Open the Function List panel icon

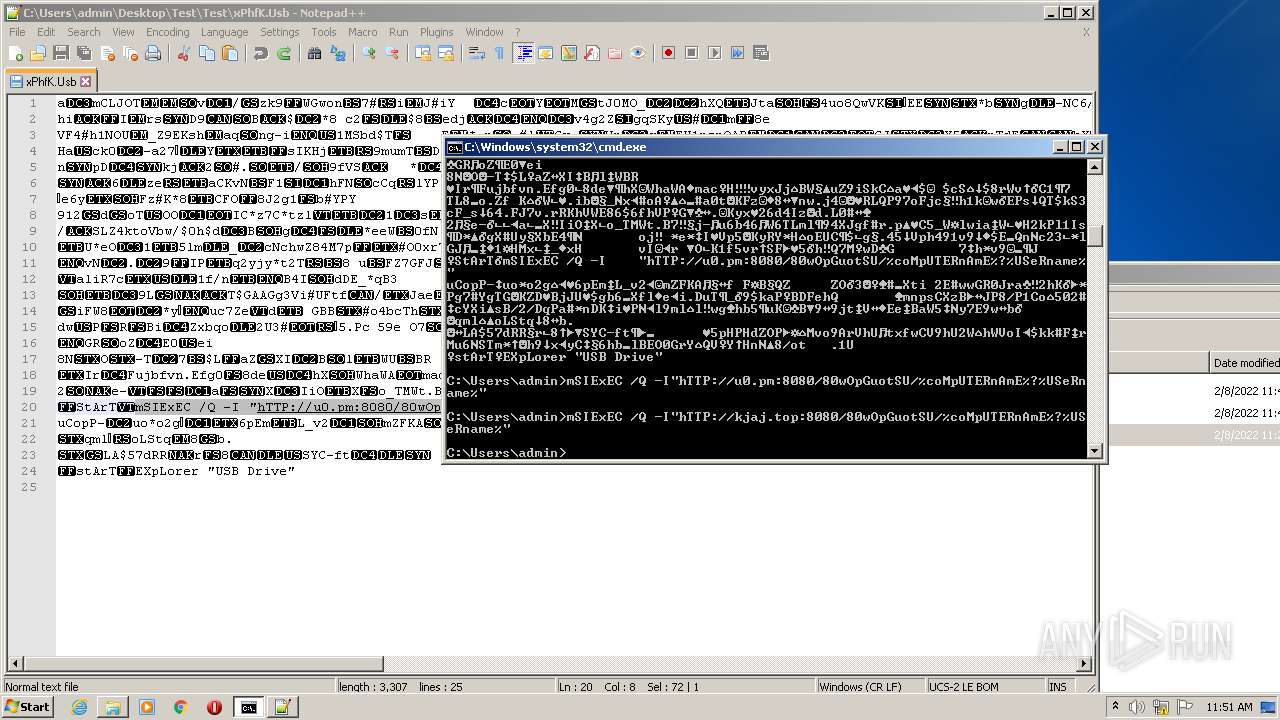coord(592,53)
